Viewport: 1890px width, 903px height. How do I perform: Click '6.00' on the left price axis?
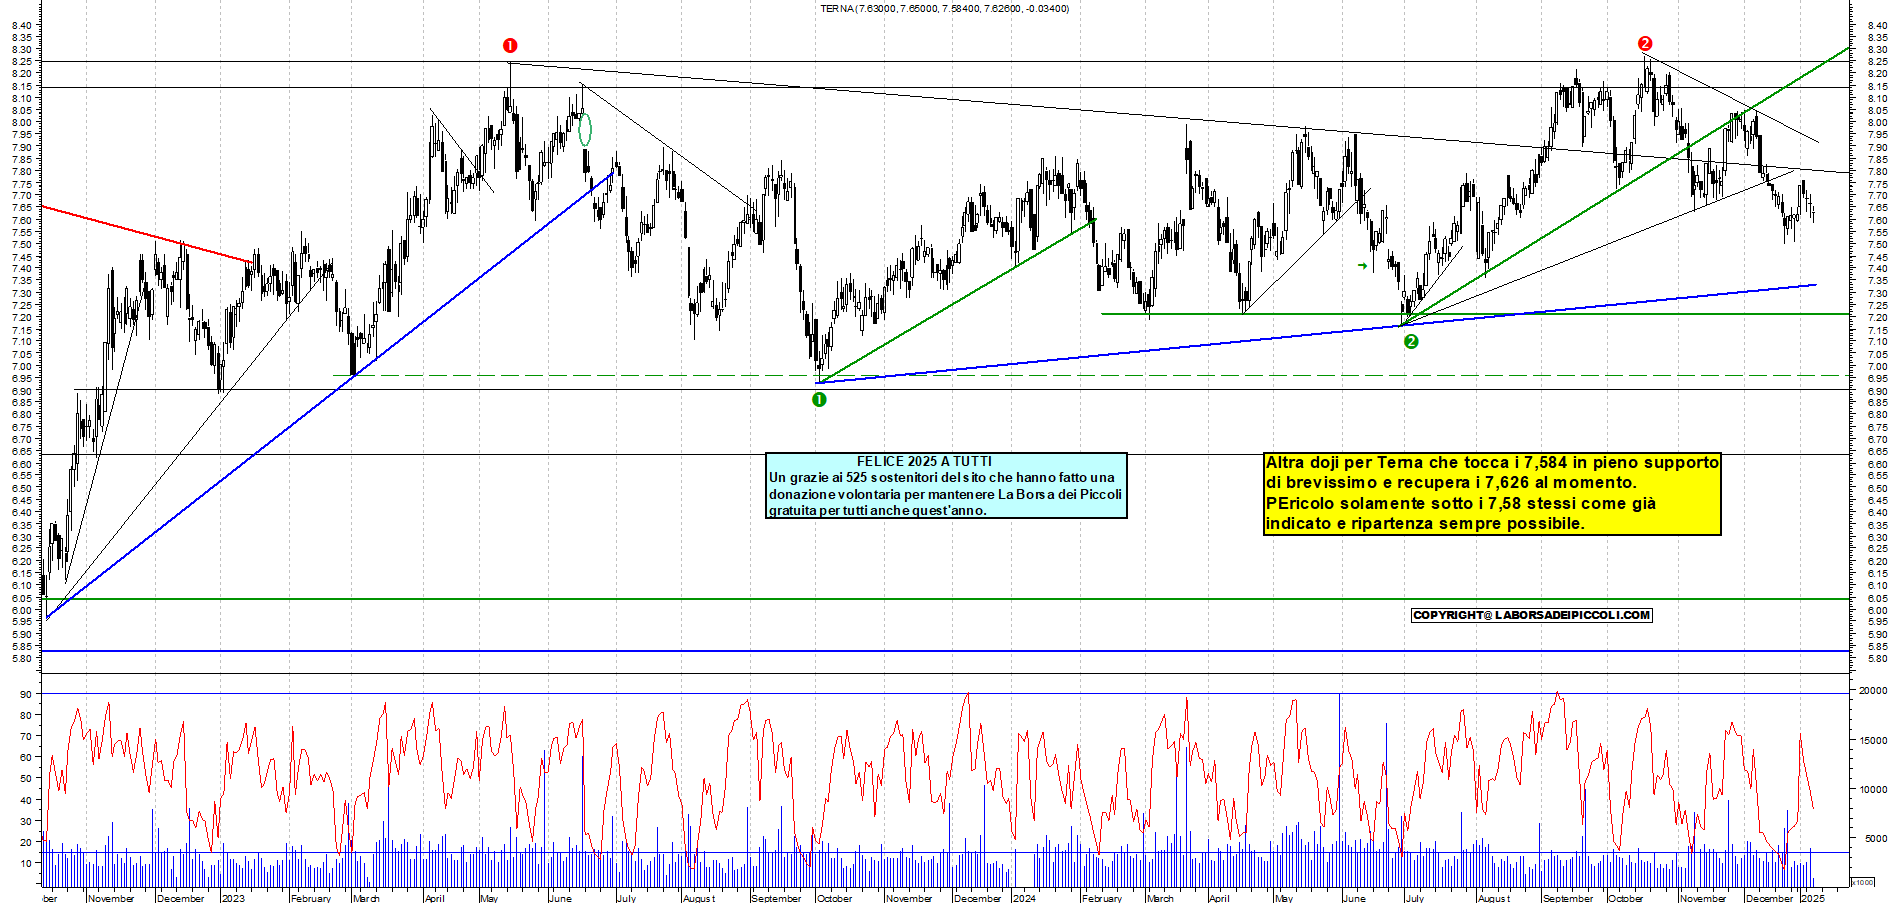coord(22,610)
